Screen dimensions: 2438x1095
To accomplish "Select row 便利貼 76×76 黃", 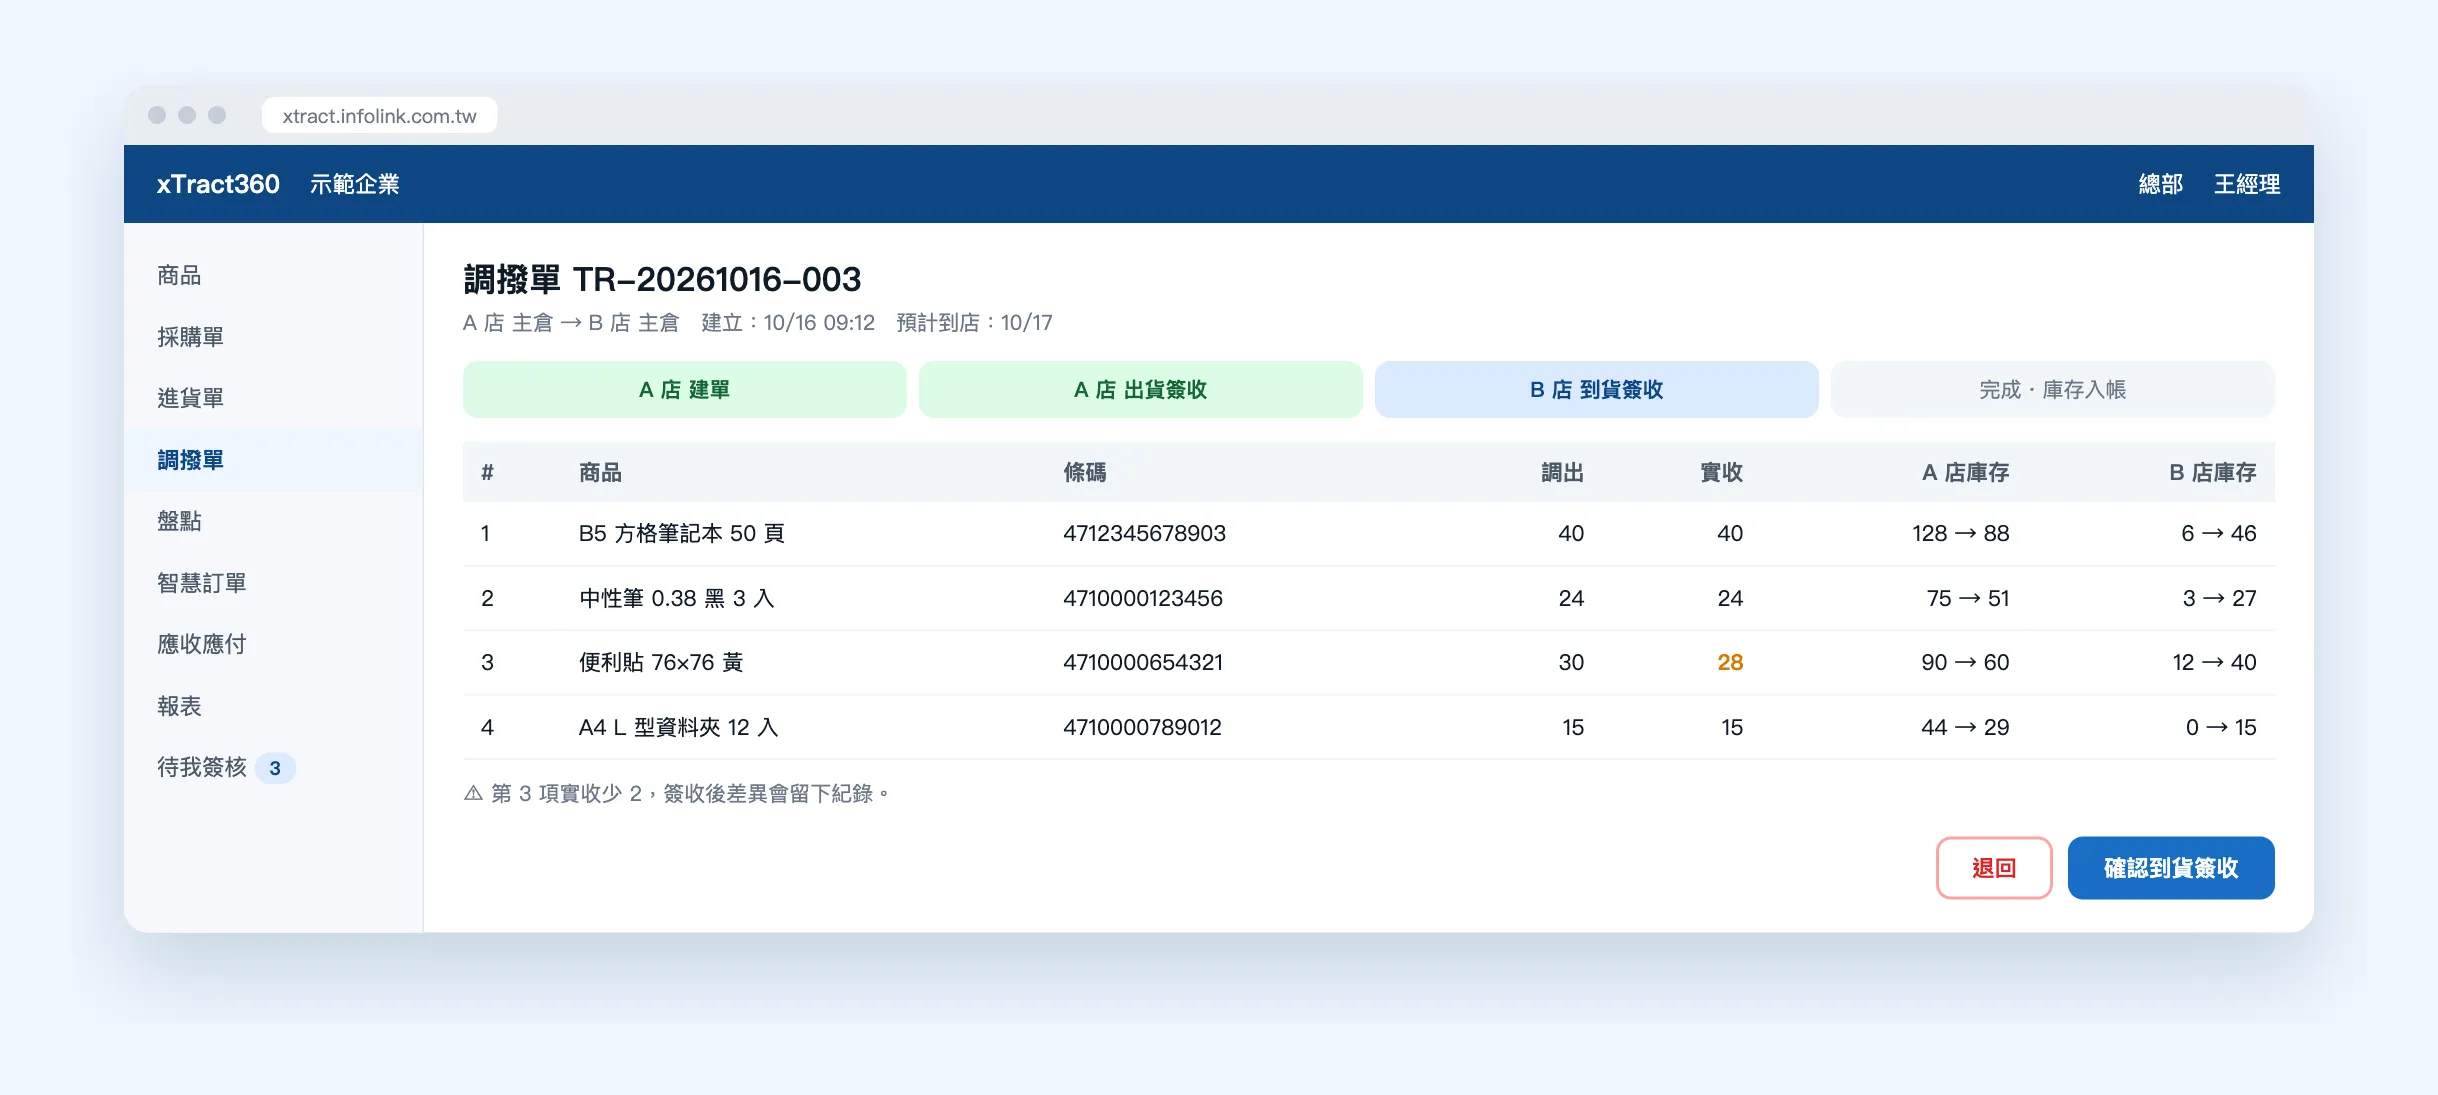I will coord(1369,662).
